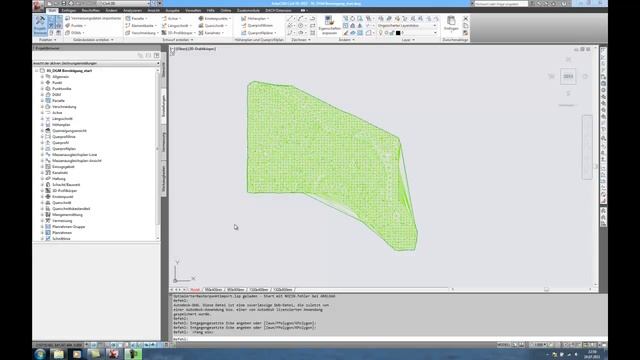This screenshot has width=640, height=360.
Task: Click the Einzugsgebiet node icon
Action: point(48,167)
